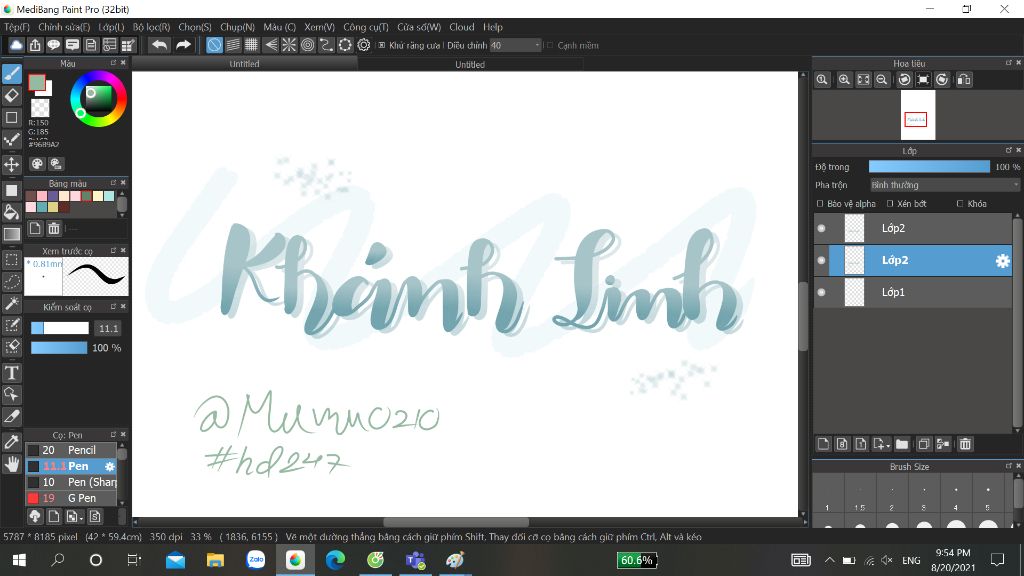Open the Cloud menu
1024x576 pixels.
(x=462, y=27)
